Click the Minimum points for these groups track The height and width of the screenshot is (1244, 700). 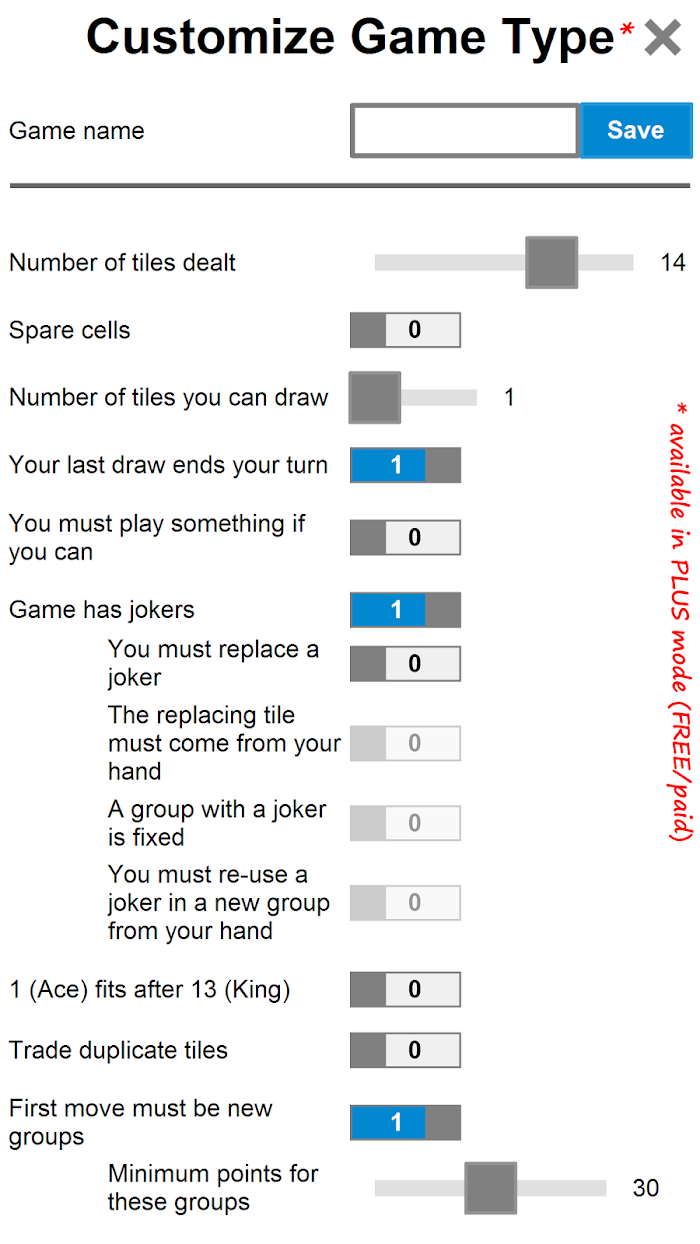560,1188
